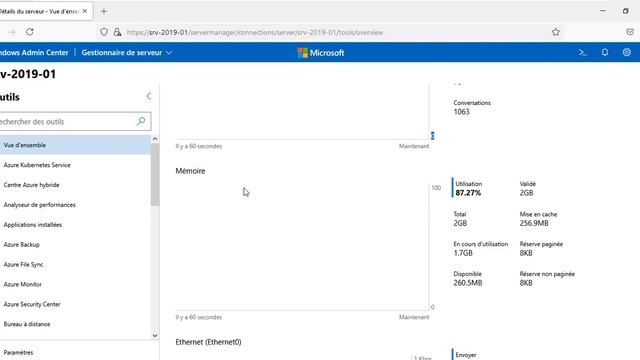Open the Gestionnaire de serveur dropdown

[x=127, y=53]
